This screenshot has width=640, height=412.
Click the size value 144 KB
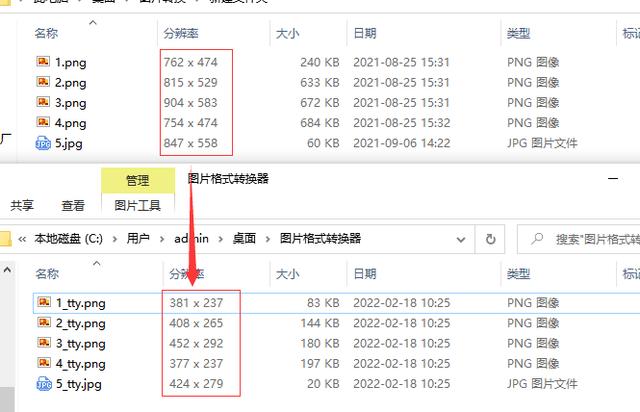[320, 323]
